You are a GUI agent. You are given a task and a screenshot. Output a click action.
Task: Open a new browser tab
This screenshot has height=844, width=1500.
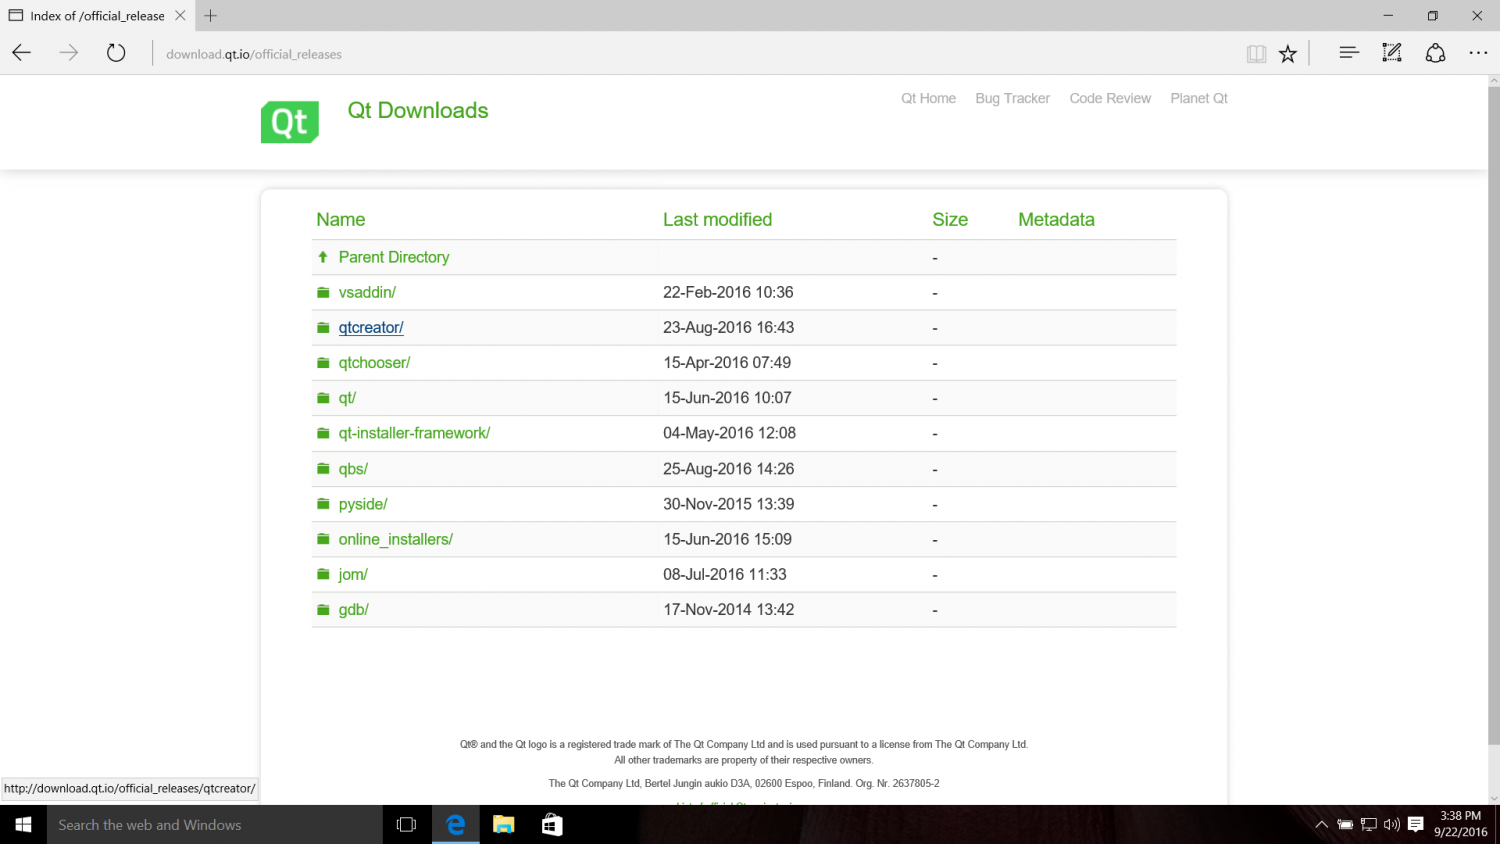click(209, 15)
